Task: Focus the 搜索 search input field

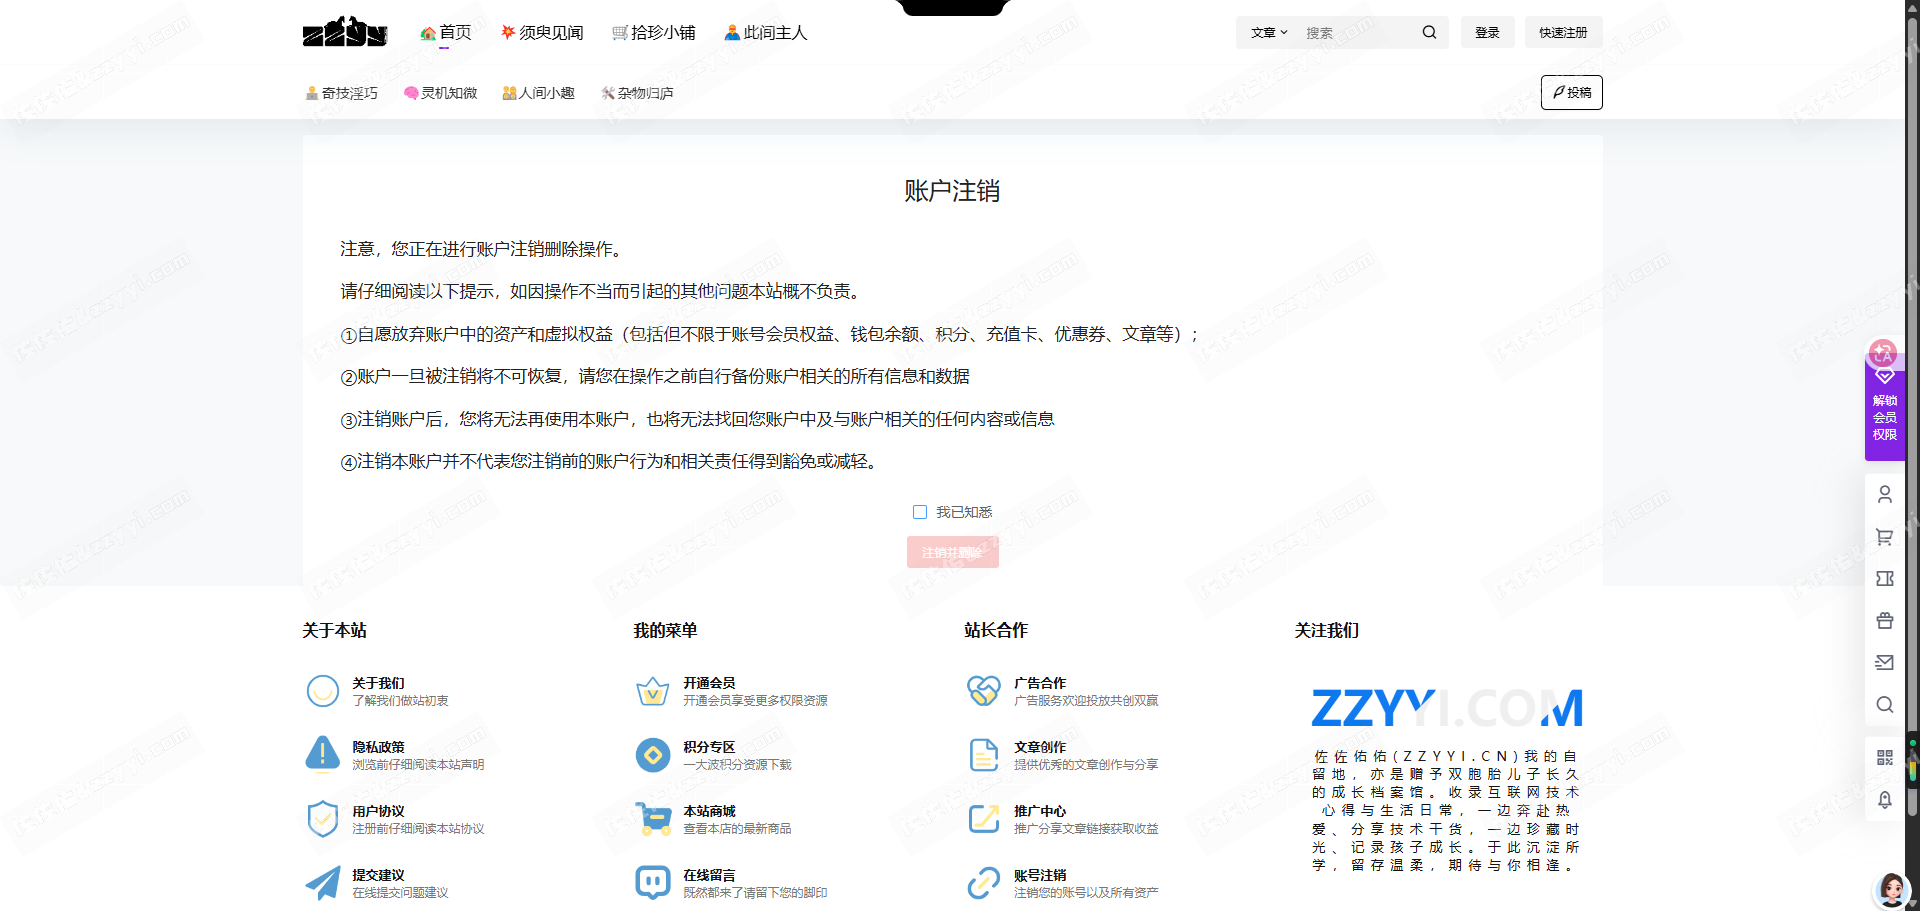Action: 1358,32
